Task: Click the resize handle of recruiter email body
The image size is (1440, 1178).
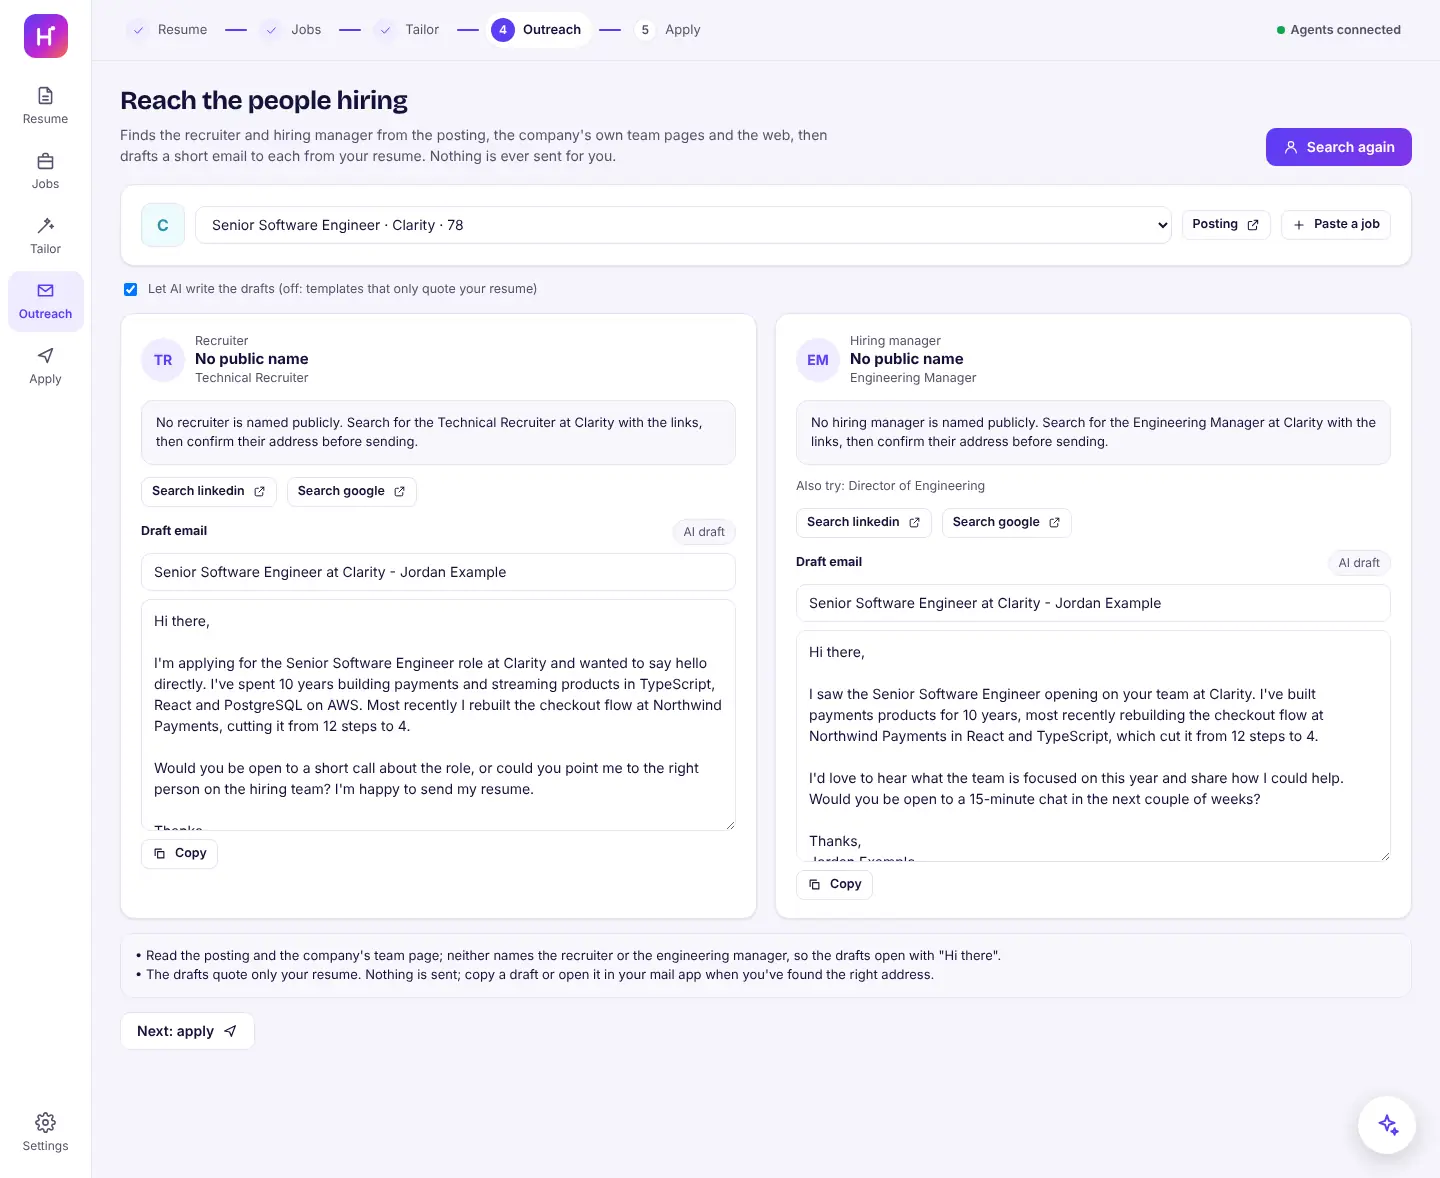Action: coord(730,825)
